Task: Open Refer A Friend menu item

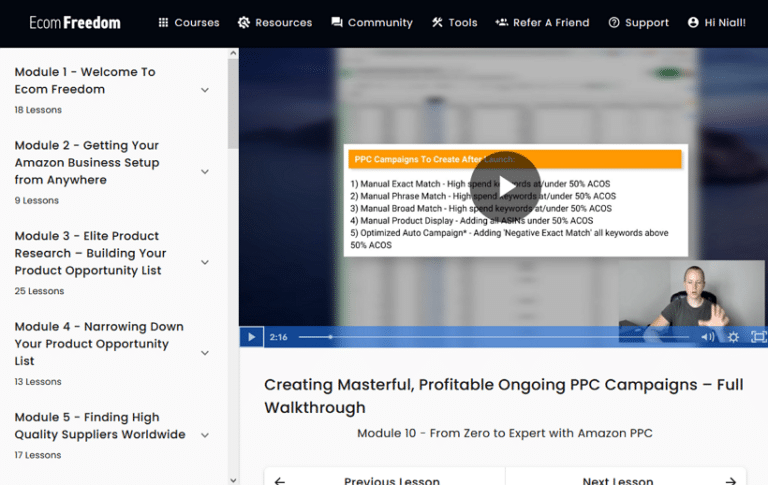Action: (x=542, y=23)
